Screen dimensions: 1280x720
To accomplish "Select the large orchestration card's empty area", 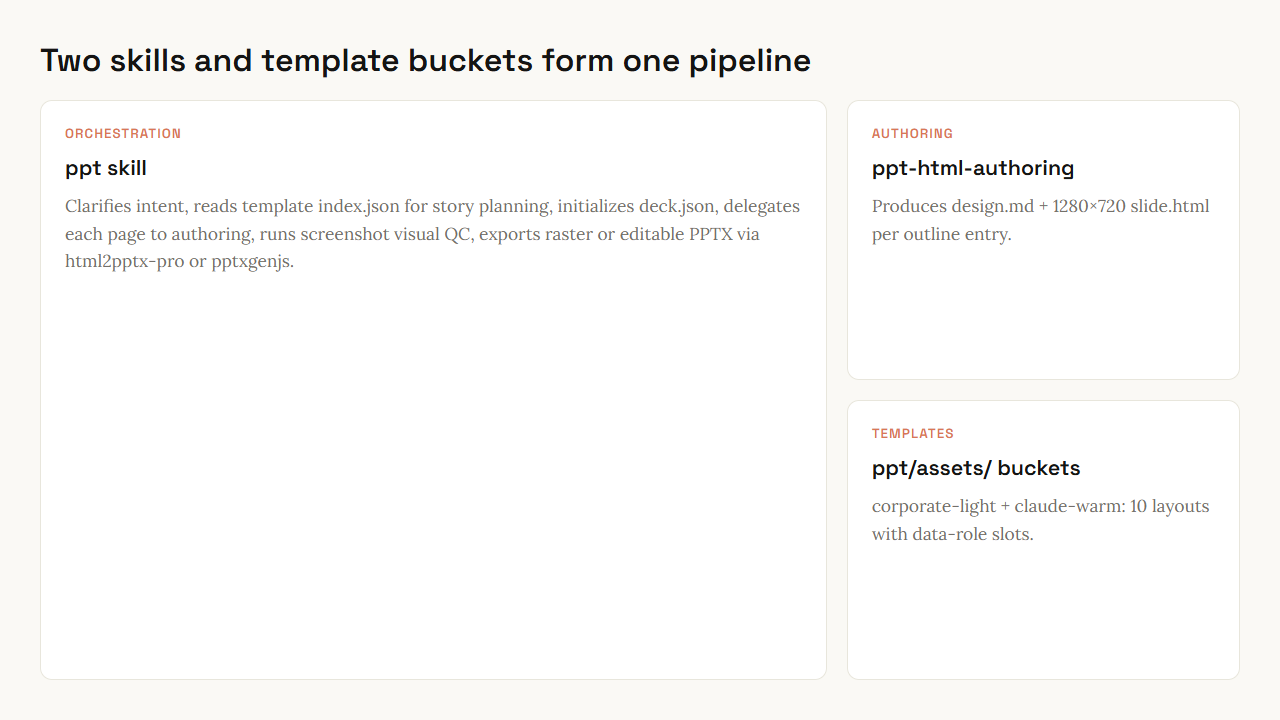I will [433, 475].
